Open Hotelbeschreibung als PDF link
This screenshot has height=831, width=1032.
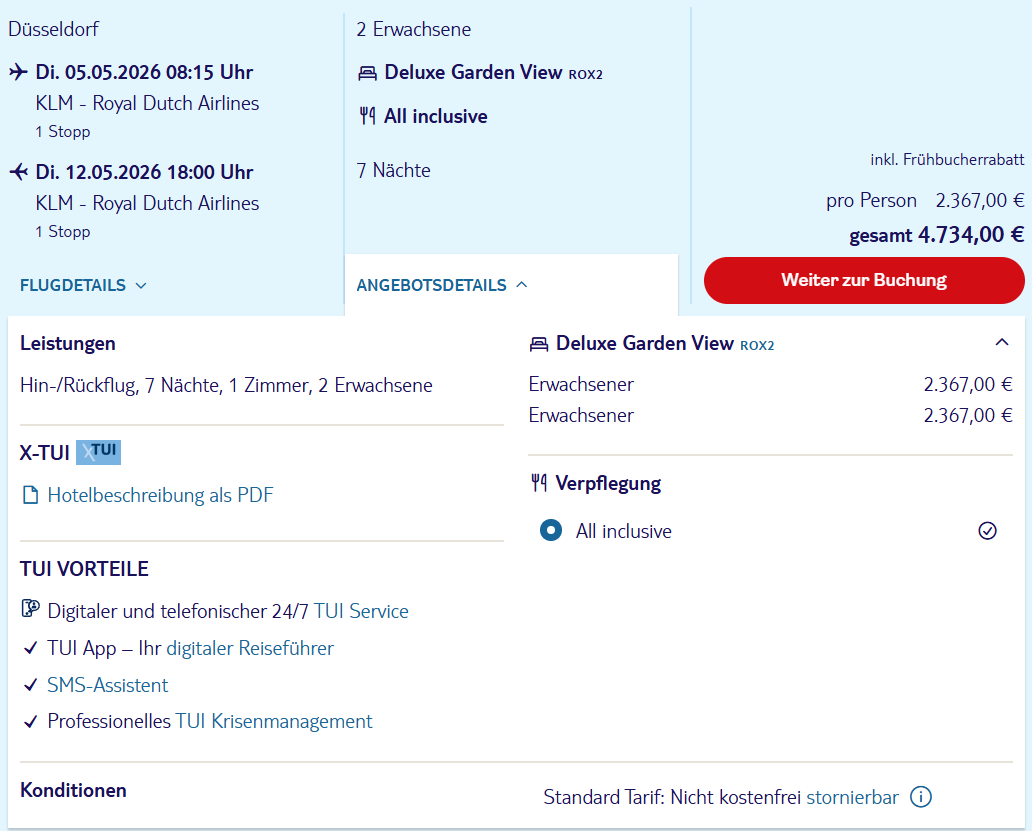tap(160, 495)
